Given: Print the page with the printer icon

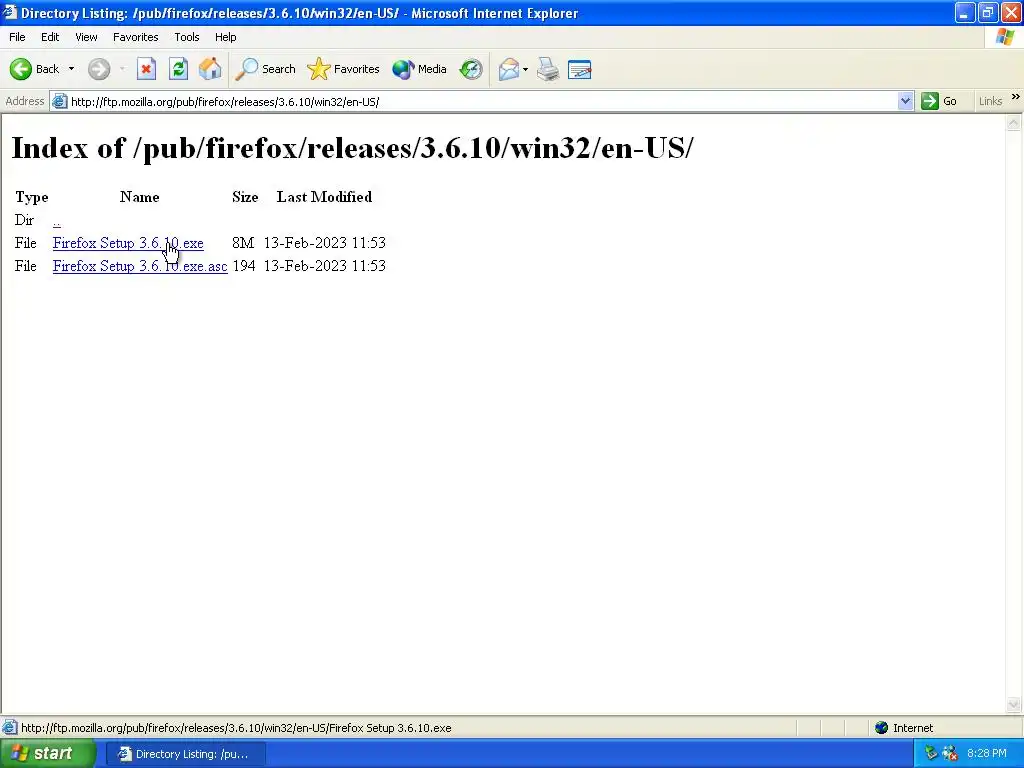Looking at the screenshot, I should 548,69.
